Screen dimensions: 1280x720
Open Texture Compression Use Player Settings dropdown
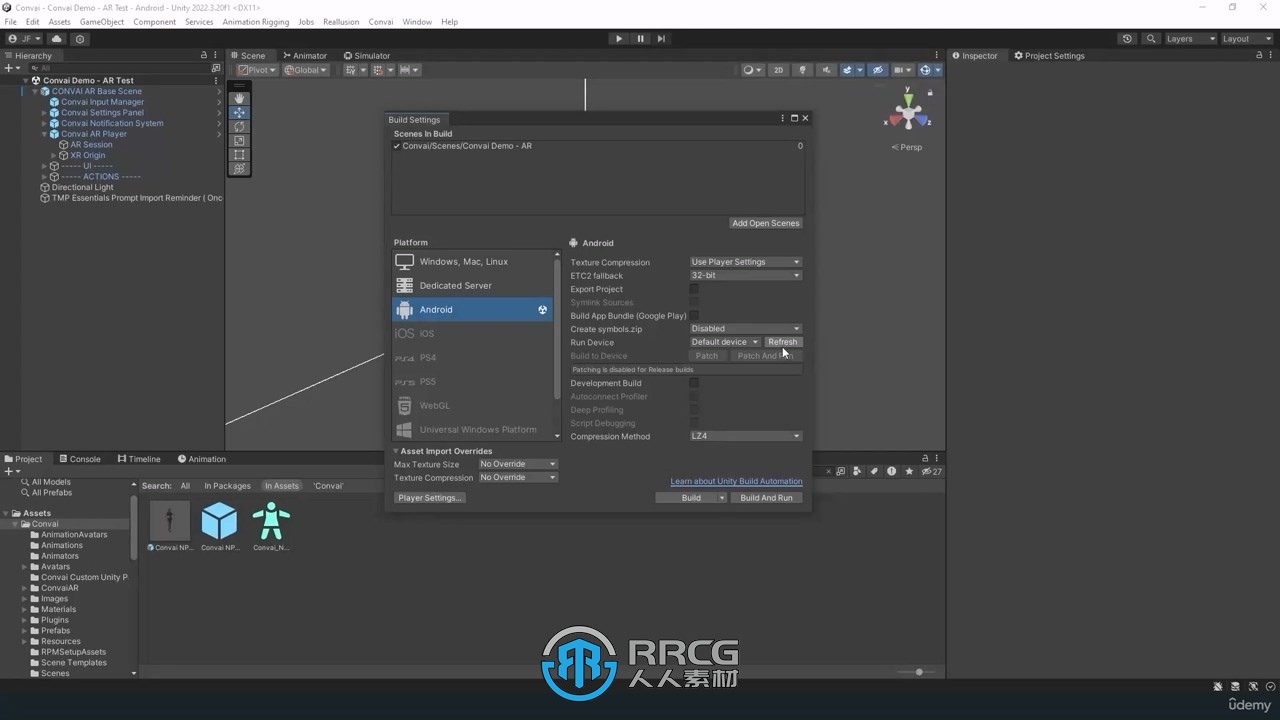click(746, 262)
